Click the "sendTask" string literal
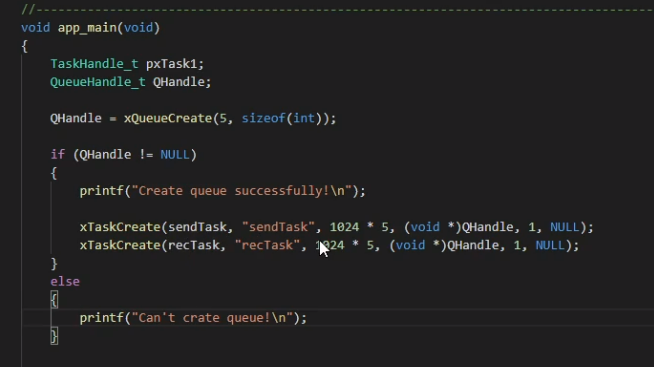 point(278,227)
